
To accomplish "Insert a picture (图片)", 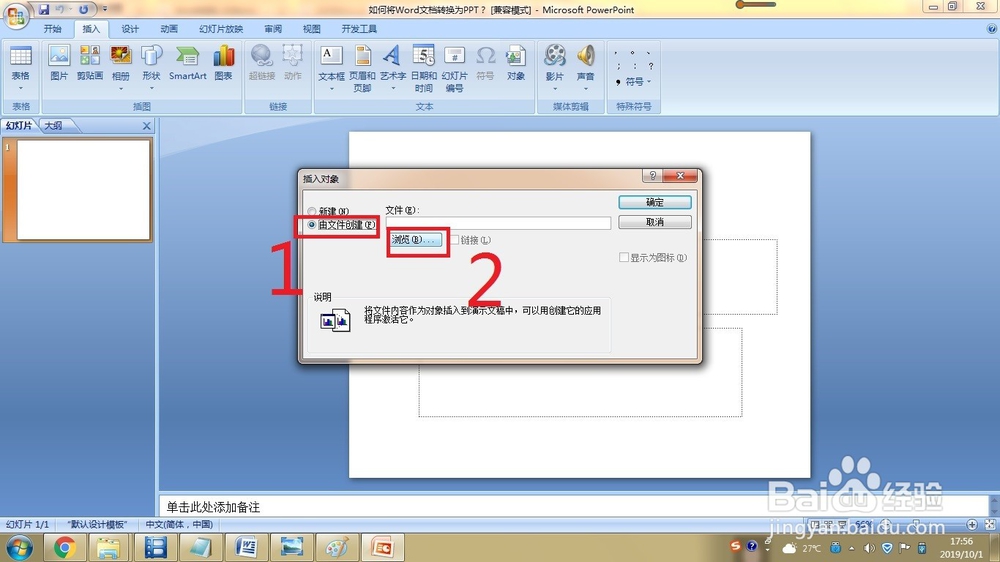I will (x=59, y=63).
